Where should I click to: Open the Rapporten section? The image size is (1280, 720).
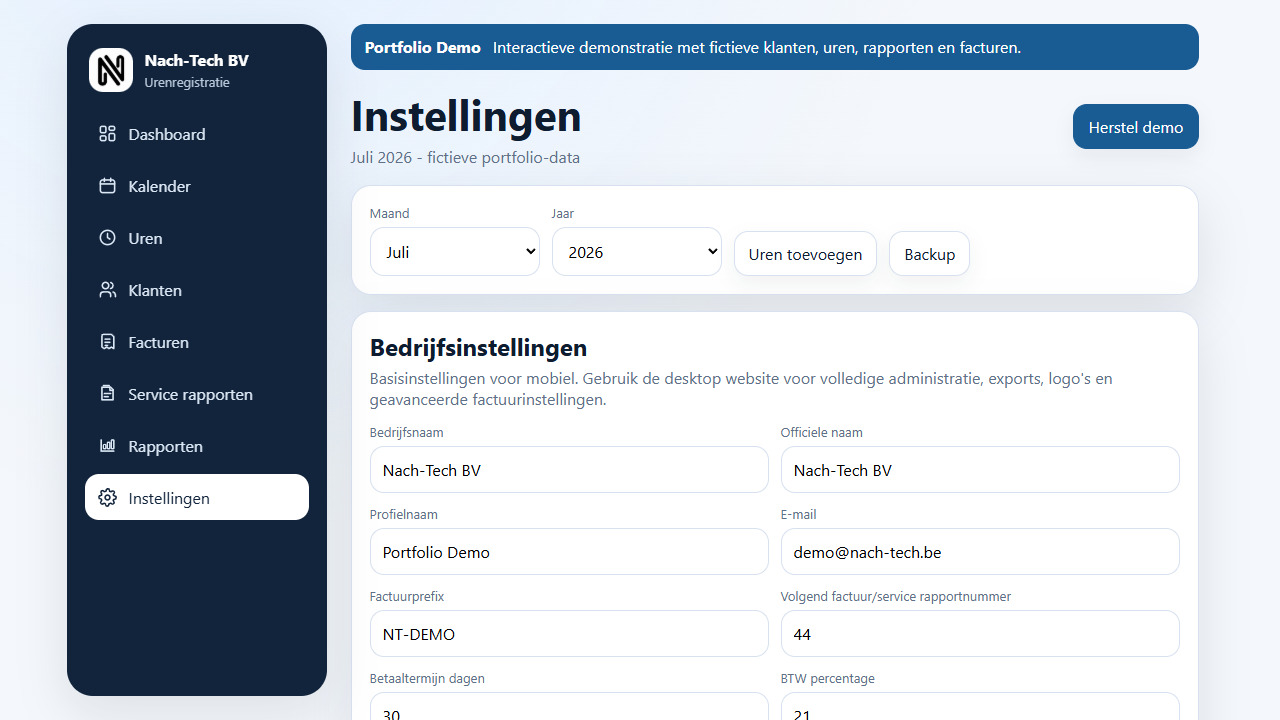click(197, 446)
